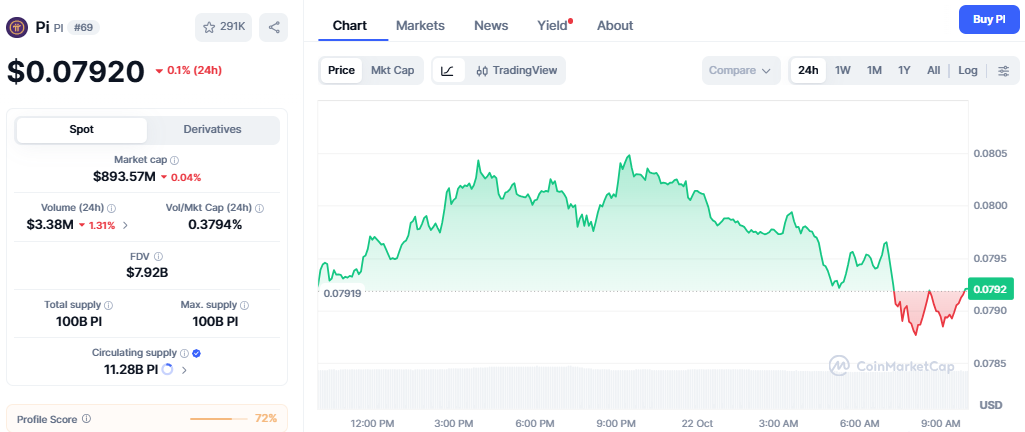Image resolution: width=1025 pixels, height=432 pixels.
Task: Open the About tab
Action: click(615, 25)
